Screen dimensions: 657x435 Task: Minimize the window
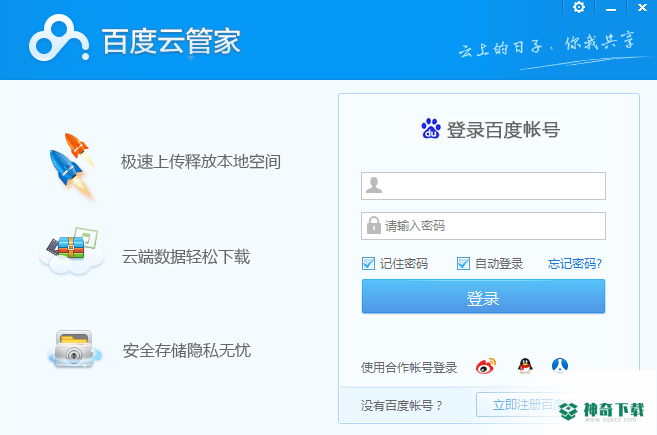tap(611, 8)
